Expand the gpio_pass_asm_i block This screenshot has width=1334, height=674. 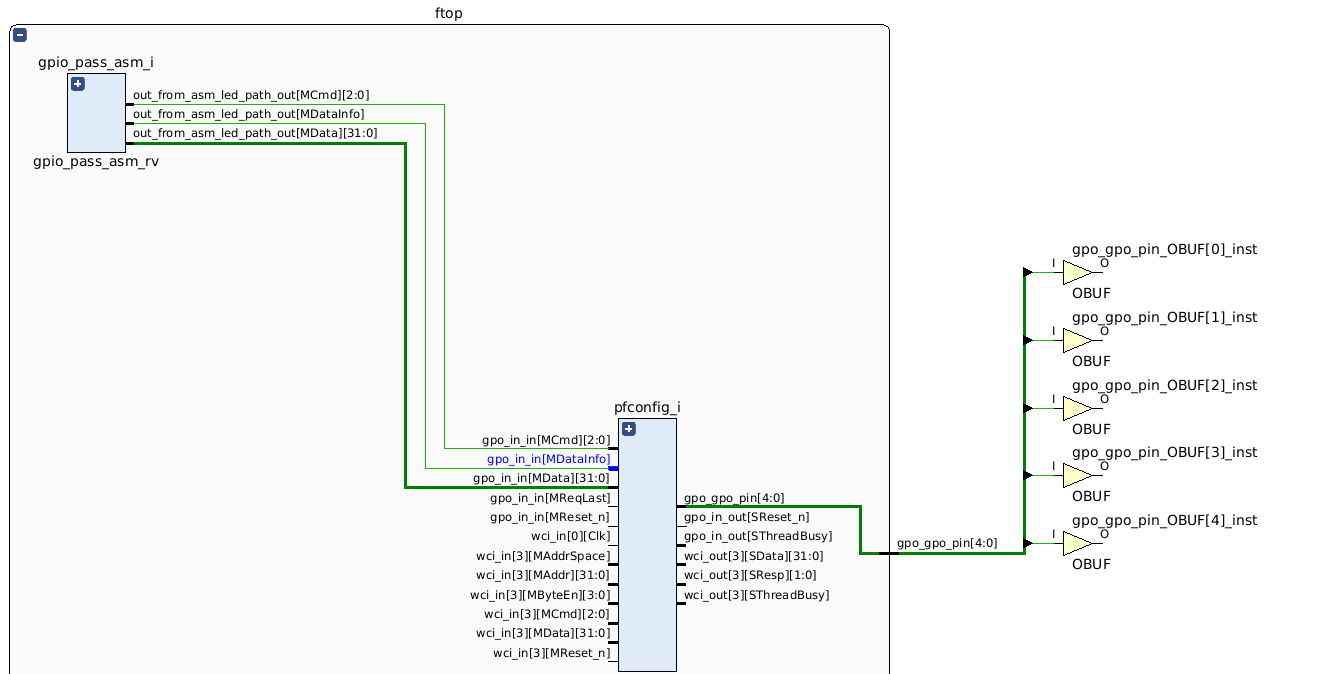78,84
